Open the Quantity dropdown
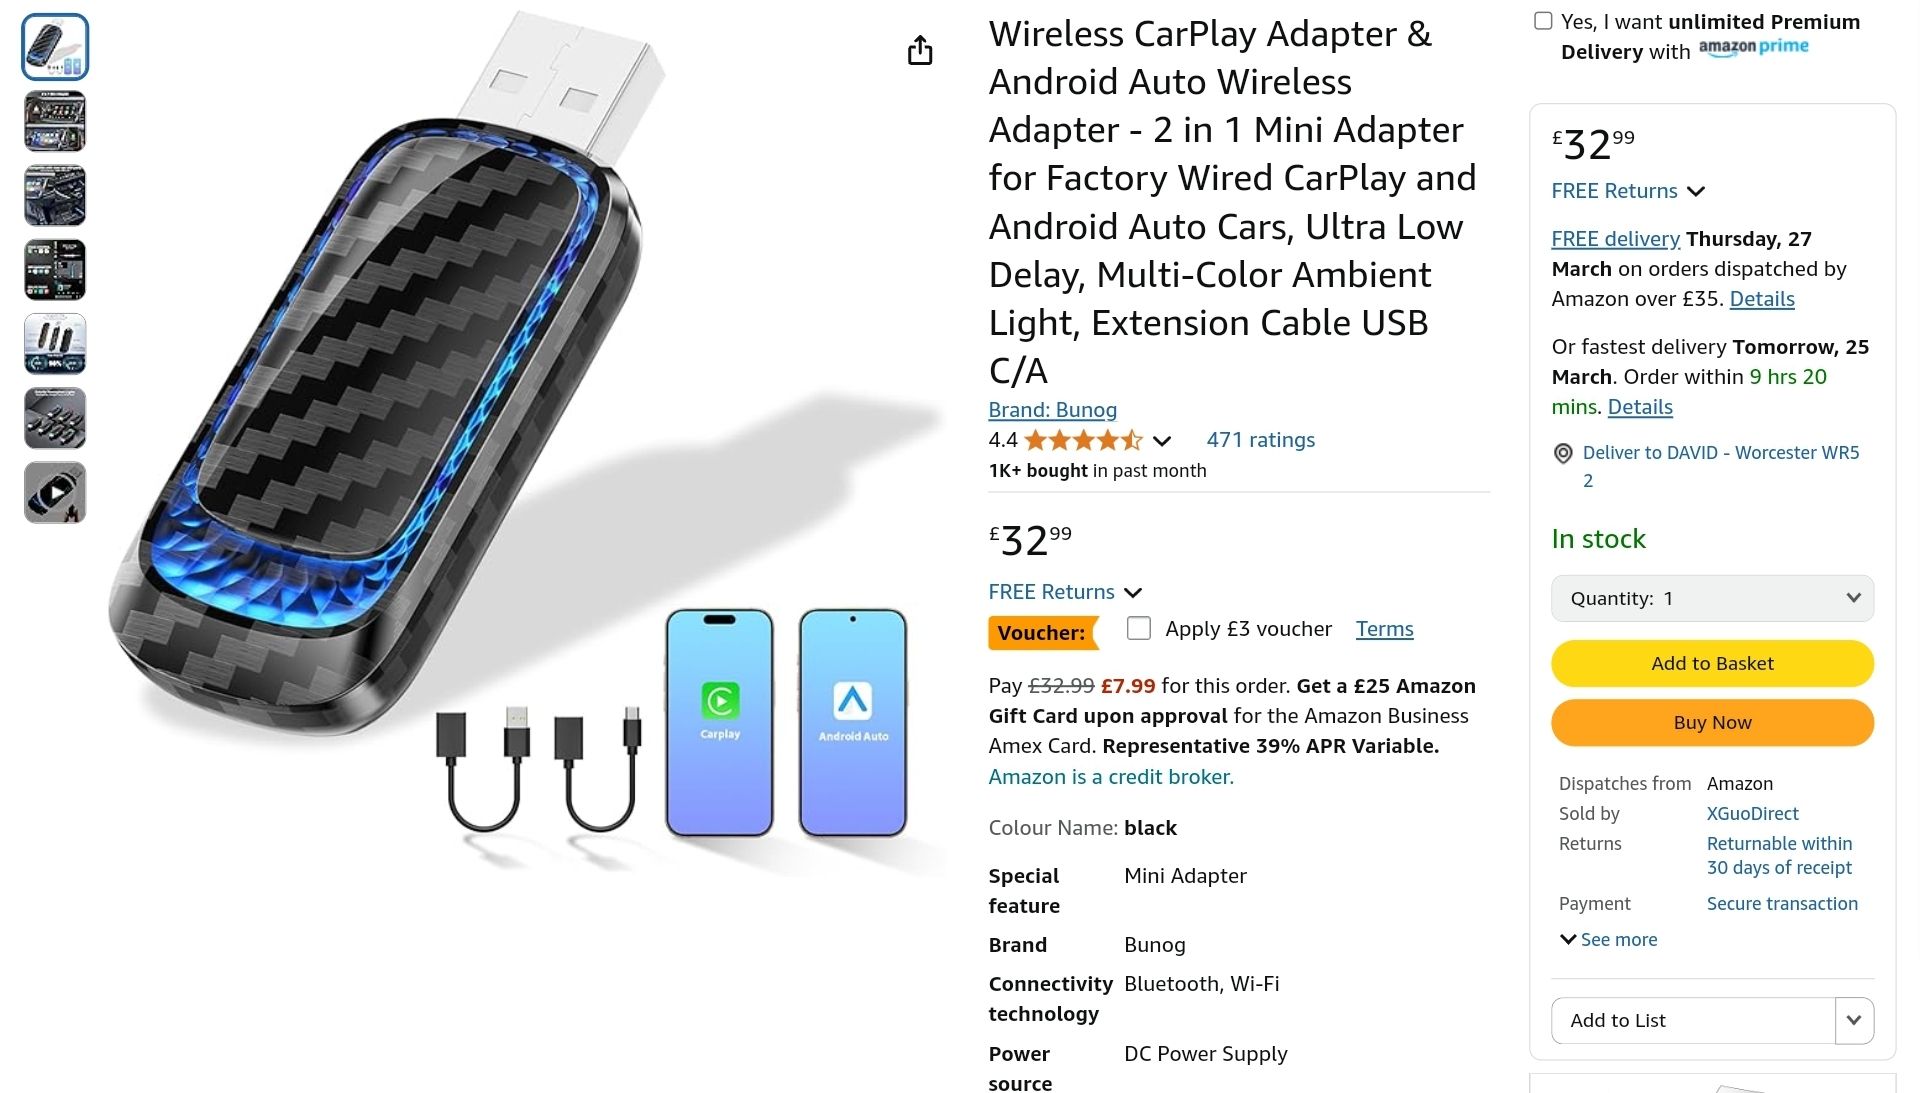Screen dimensions: 1920x1093 (x=1712, y=598)
